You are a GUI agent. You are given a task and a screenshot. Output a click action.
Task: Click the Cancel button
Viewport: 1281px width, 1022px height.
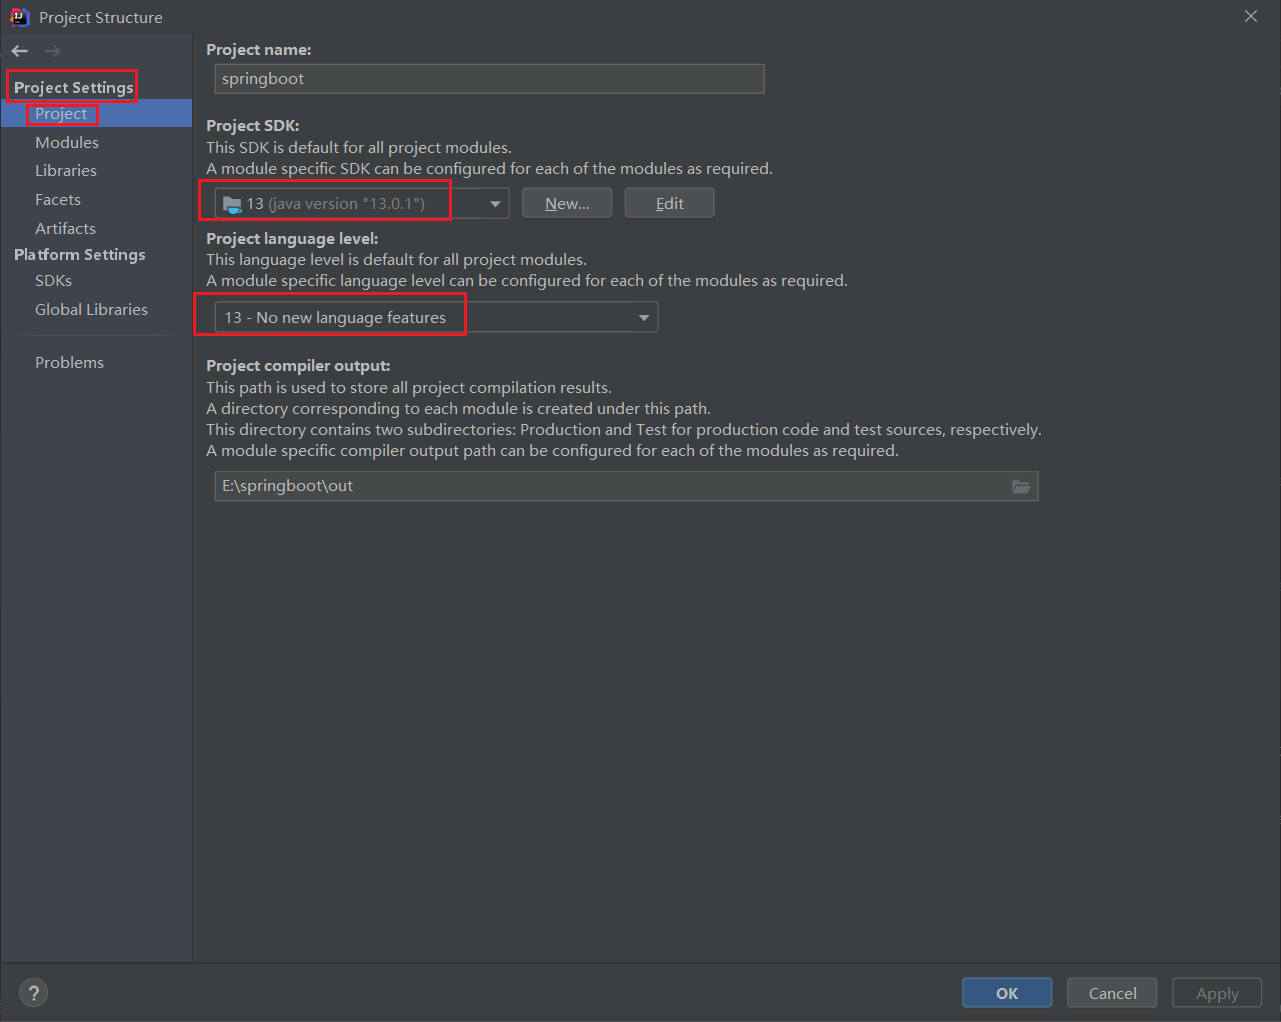[x=1112, y=993]
